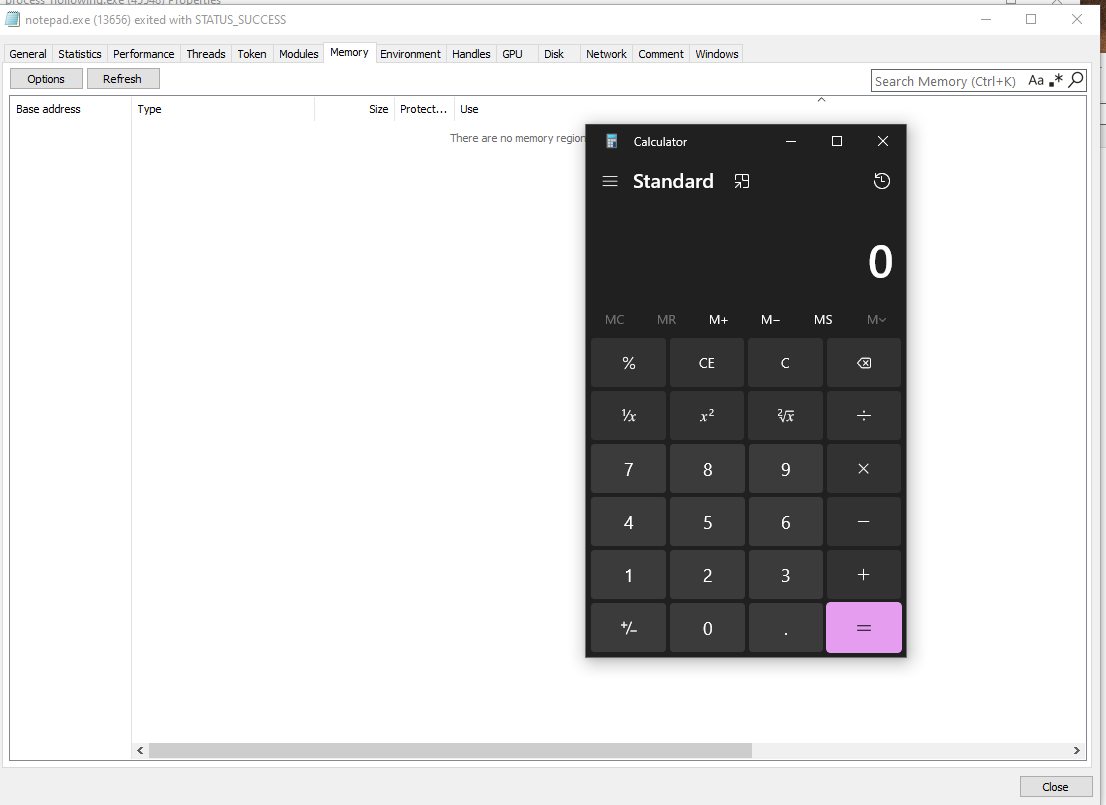The width and height of the screenshot is (1106, 805).
Task: Switch to the Comment tab
Action: pos(661,54)
